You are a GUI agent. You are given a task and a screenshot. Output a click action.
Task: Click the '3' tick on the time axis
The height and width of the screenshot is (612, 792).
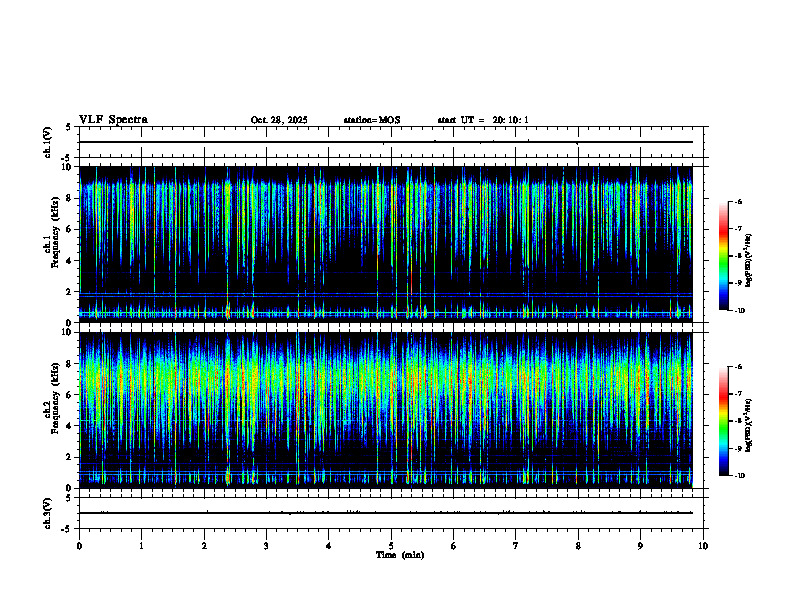point(266,546)
